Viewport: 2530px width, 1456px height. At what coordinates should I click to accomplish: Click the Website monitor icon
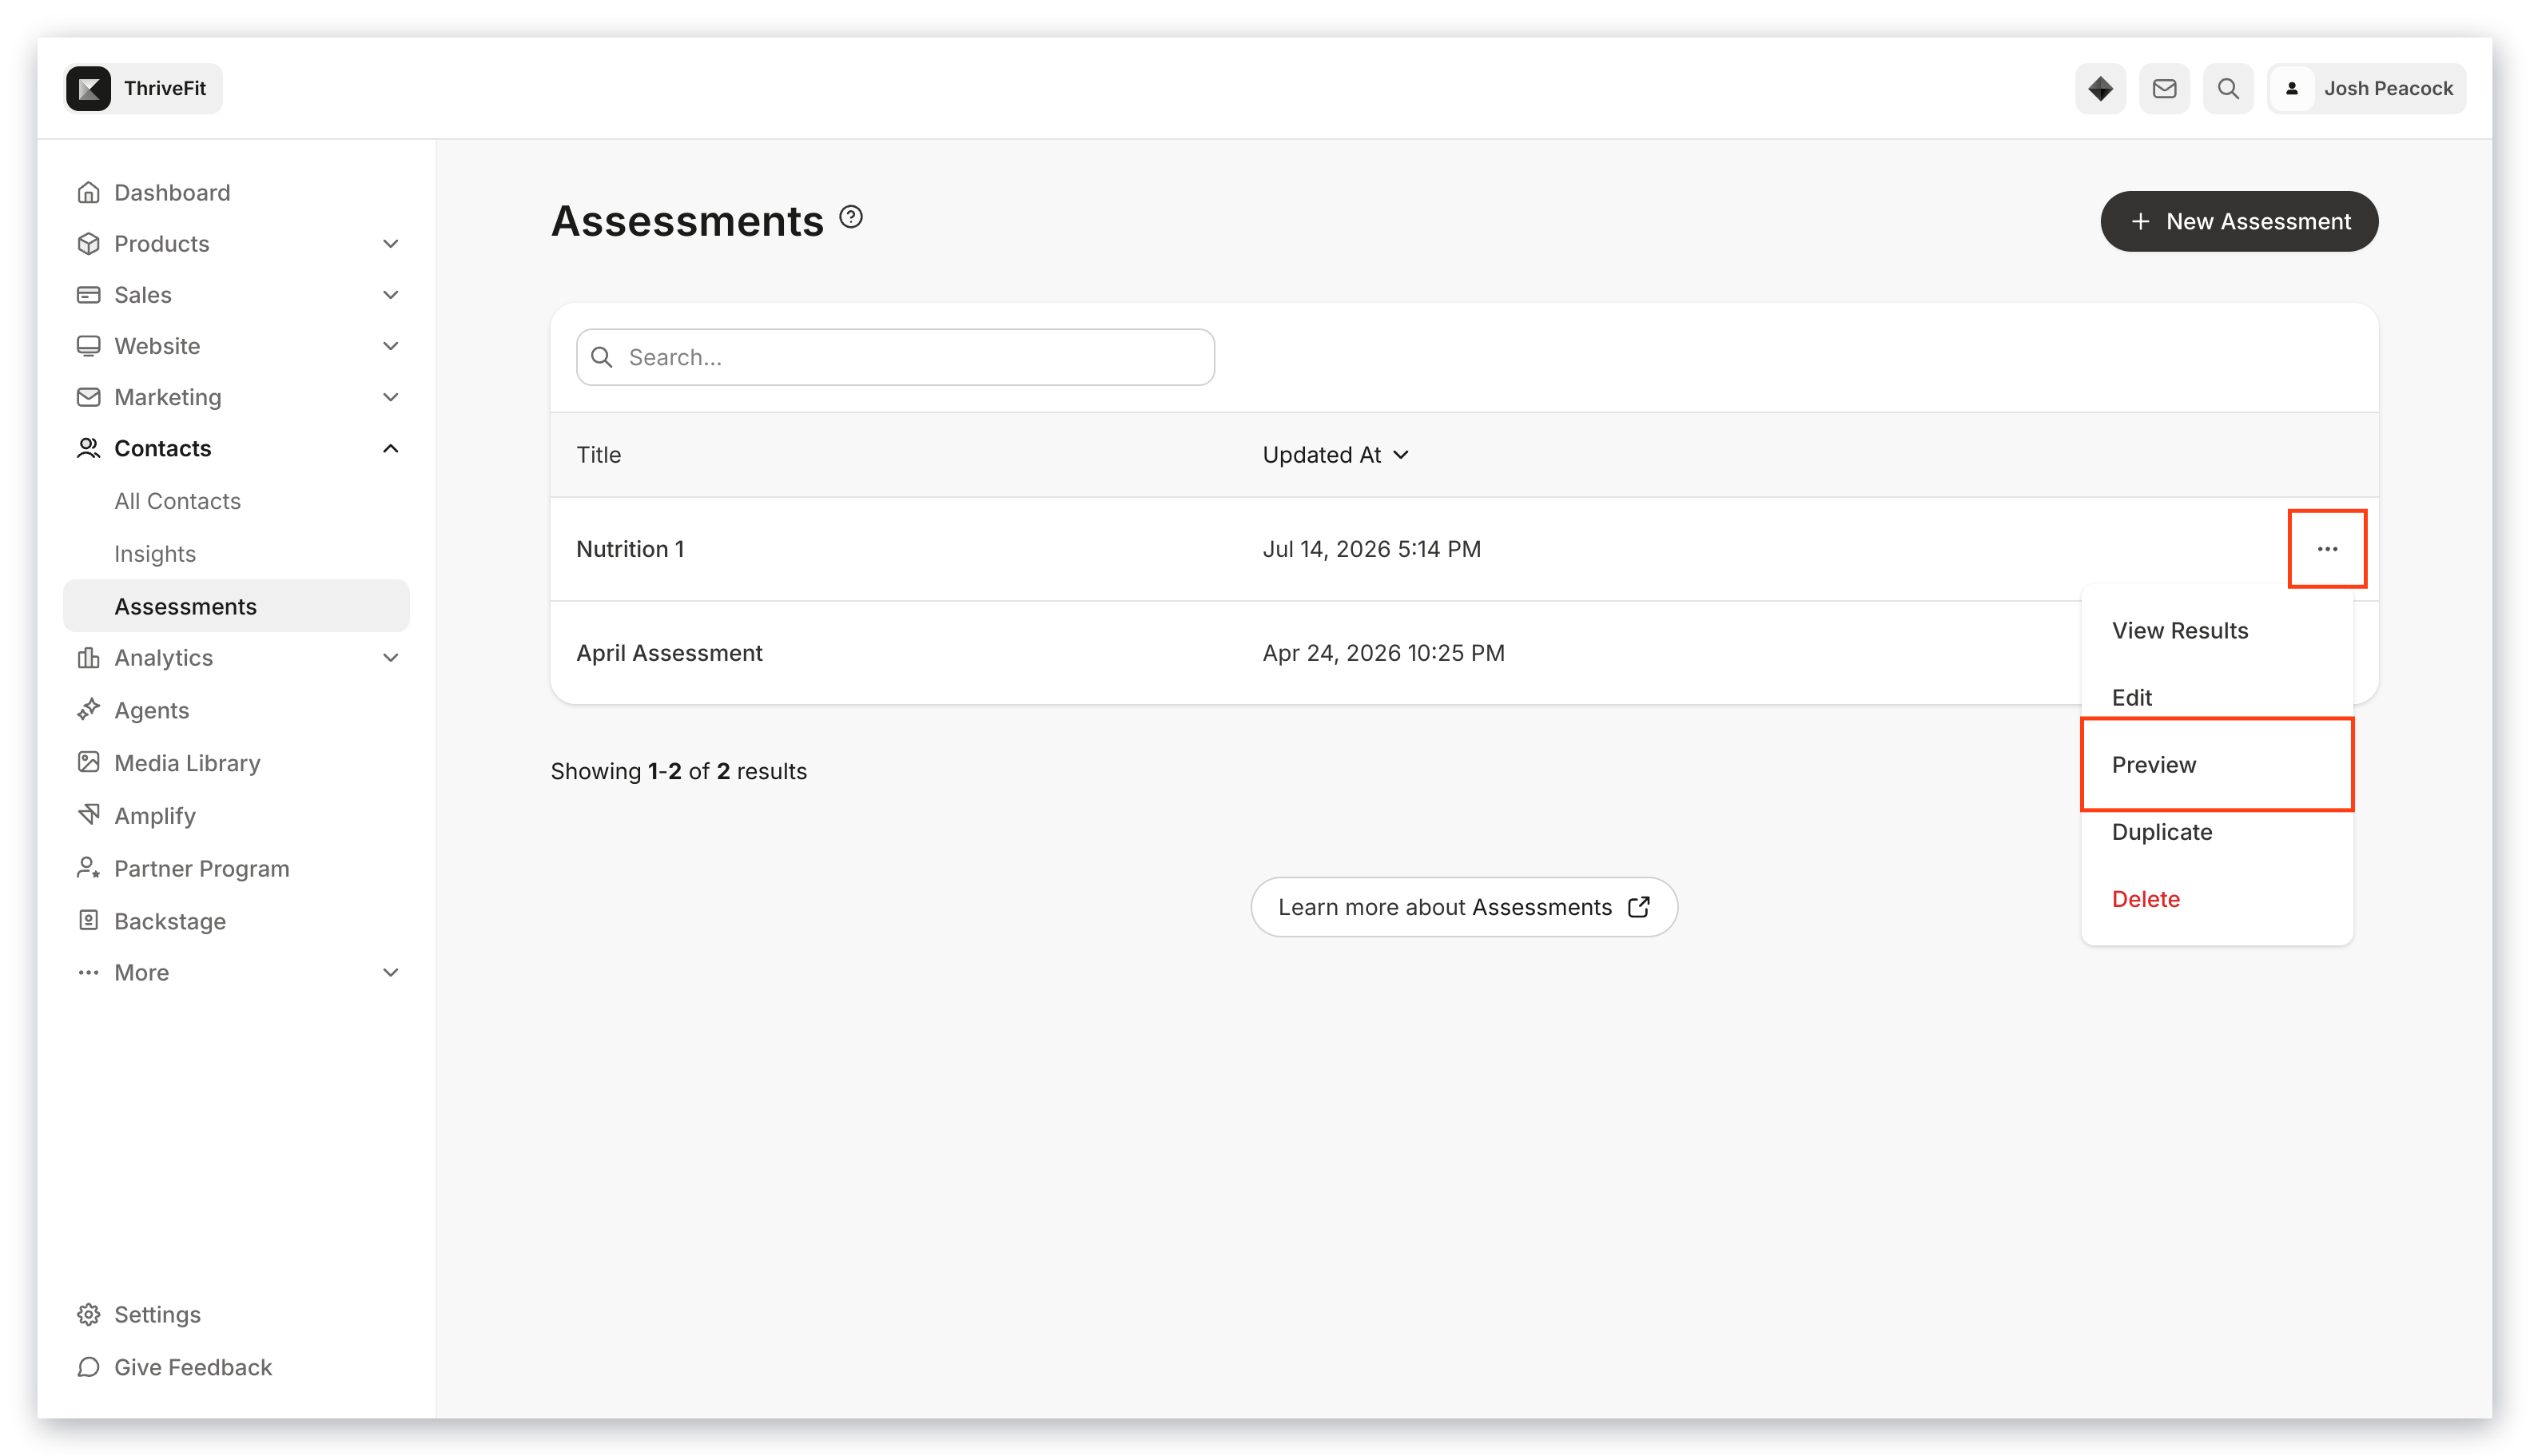88,345
